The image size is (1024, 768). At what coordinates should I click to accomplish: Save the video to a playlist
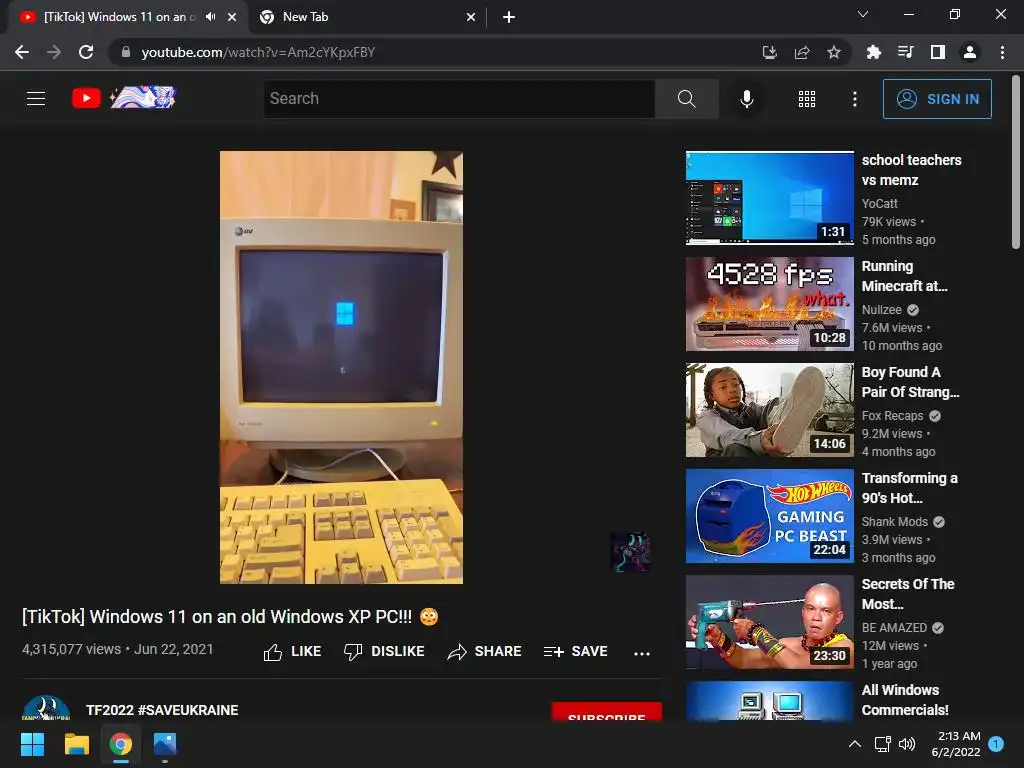(x=575, y=651)
